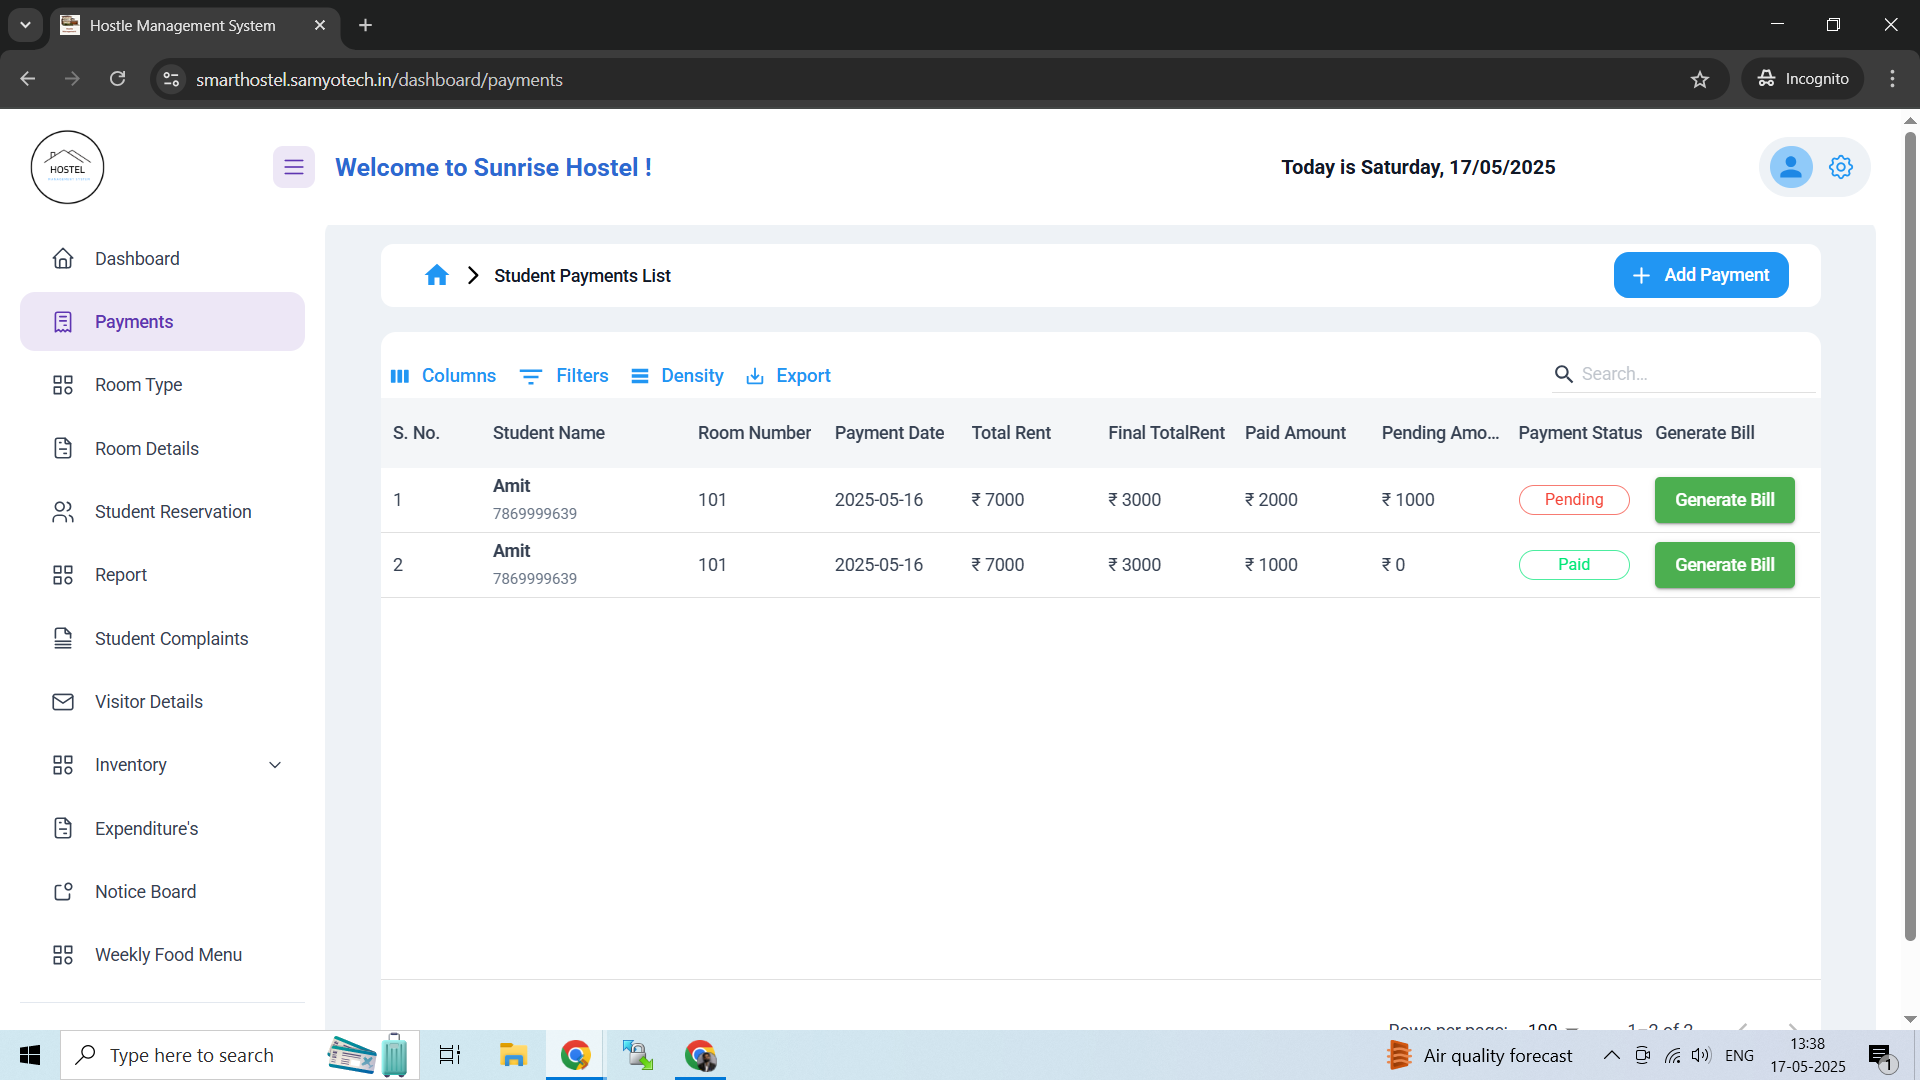Click the Sunrise Hostel logo
The width and height of the screenshot is (1920, 1080).
click(67, 167)
